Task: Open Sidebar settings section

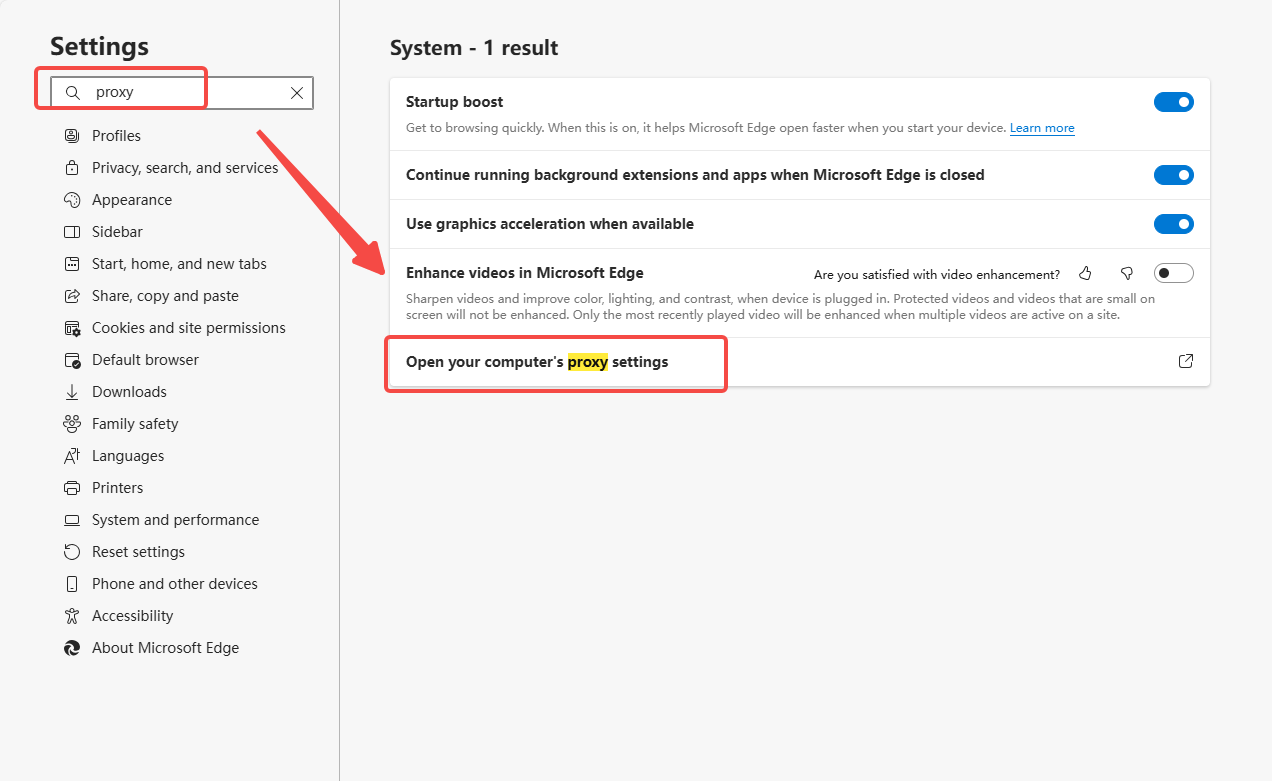Action: click(117, 232)
